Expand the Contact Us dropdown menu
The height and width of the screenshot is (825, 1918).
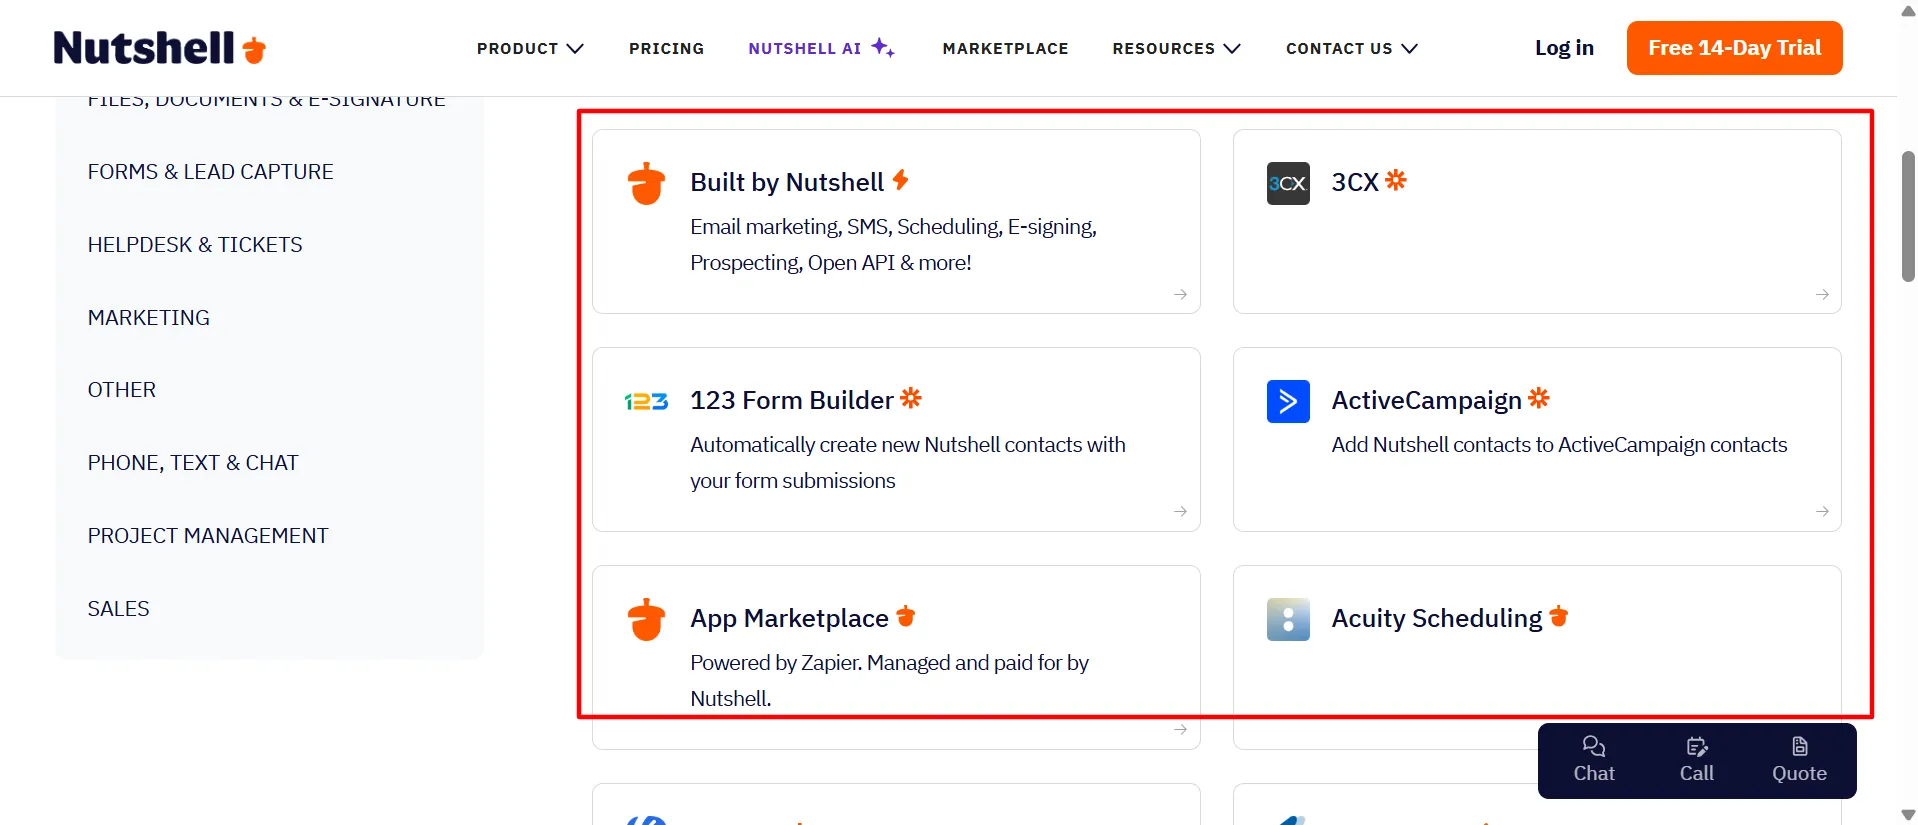tap(1352, 48)
